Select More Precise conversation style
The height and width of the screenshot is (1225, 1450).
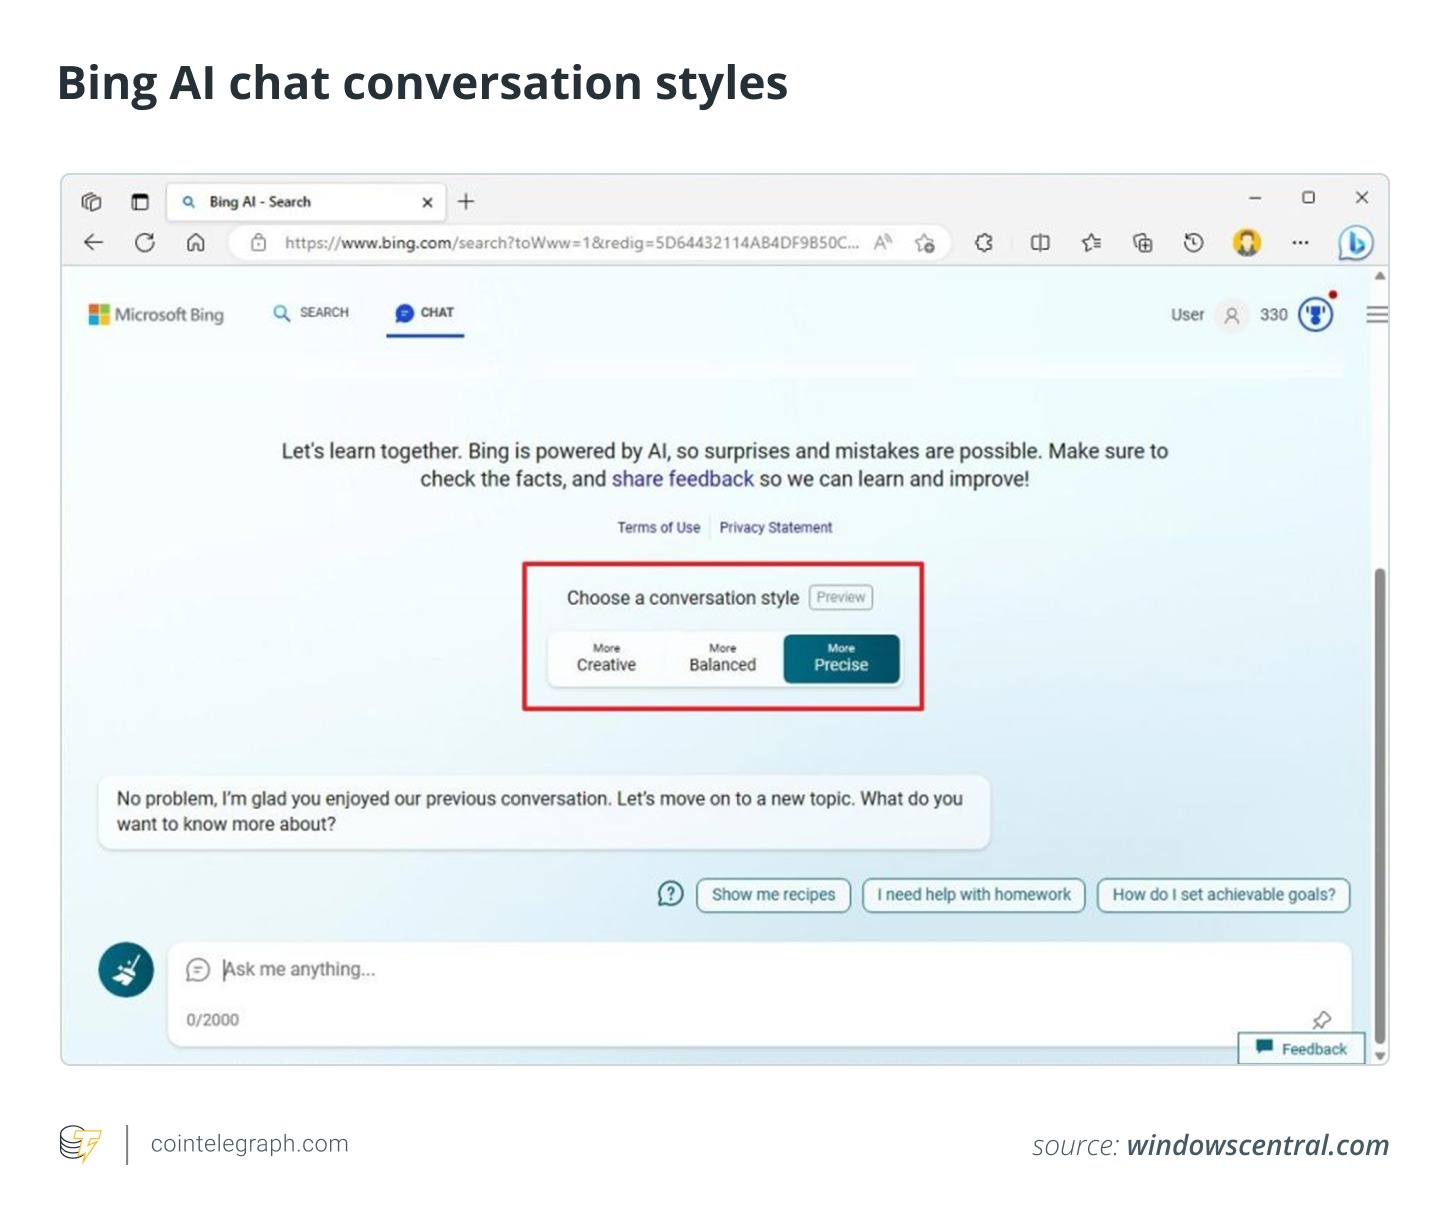841,659
